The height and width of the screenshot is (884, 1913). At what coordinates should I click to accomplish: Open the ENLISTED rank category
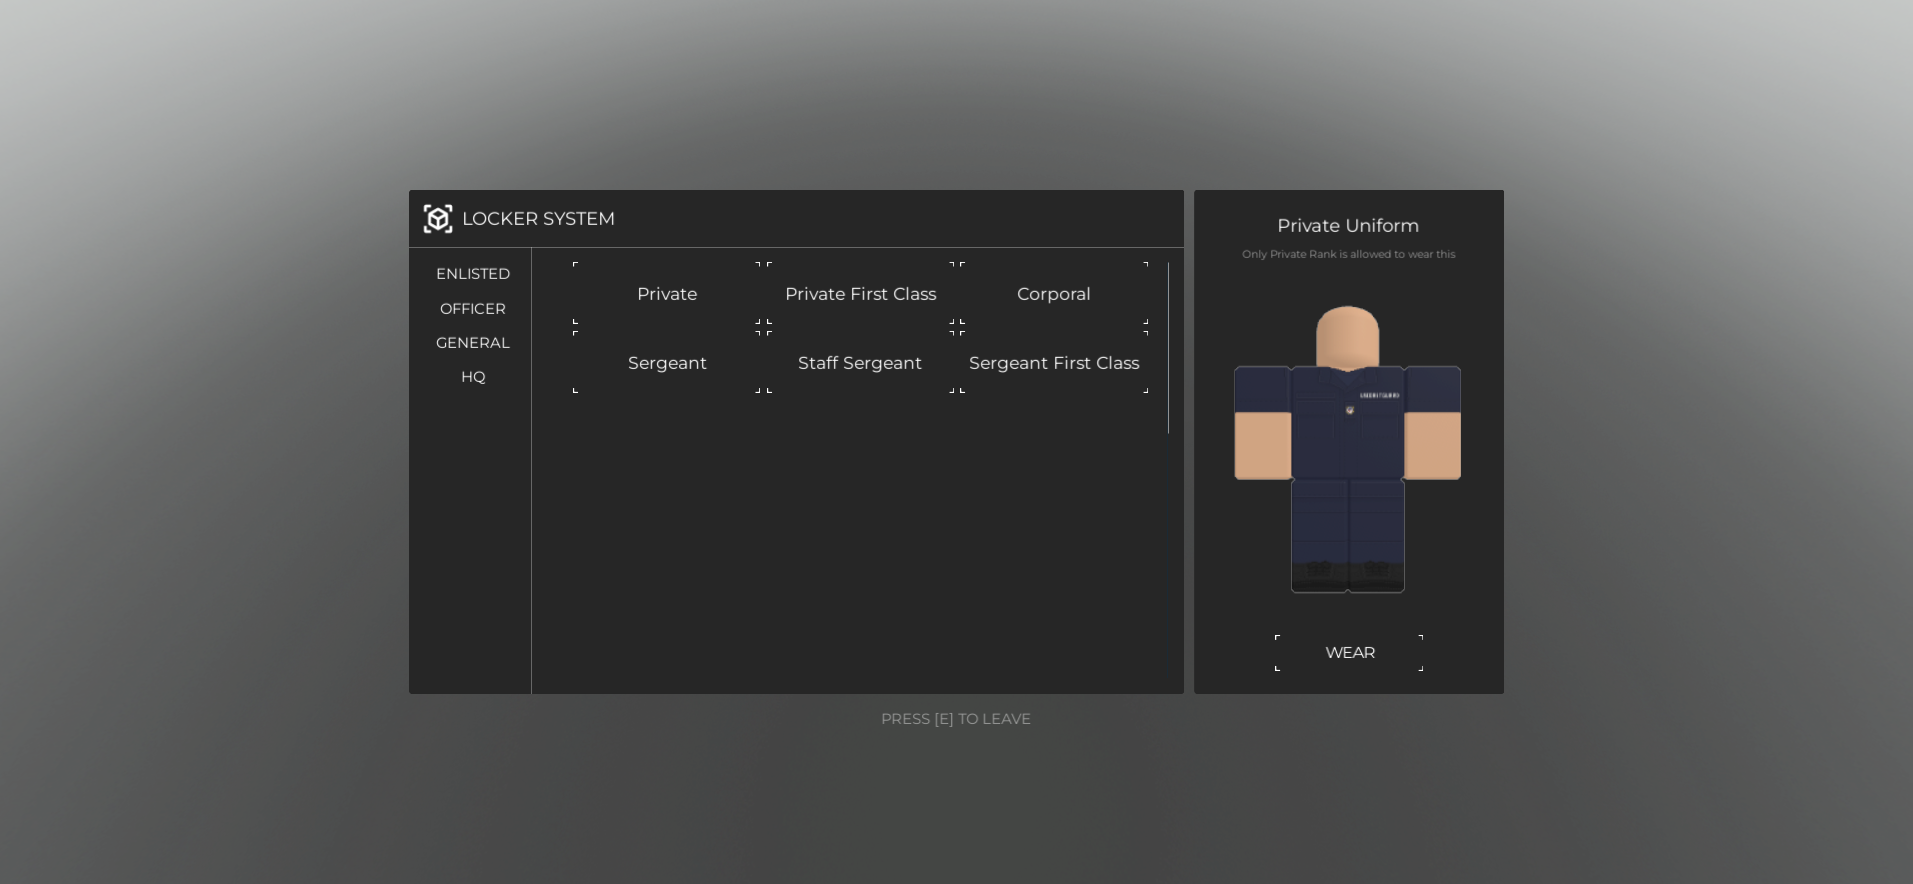coord(473,274)
